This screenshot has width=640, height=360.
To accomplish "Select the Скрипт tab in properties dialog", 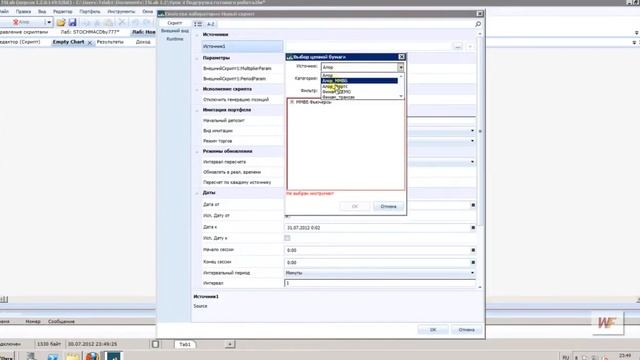I will [x=175, y=23].
